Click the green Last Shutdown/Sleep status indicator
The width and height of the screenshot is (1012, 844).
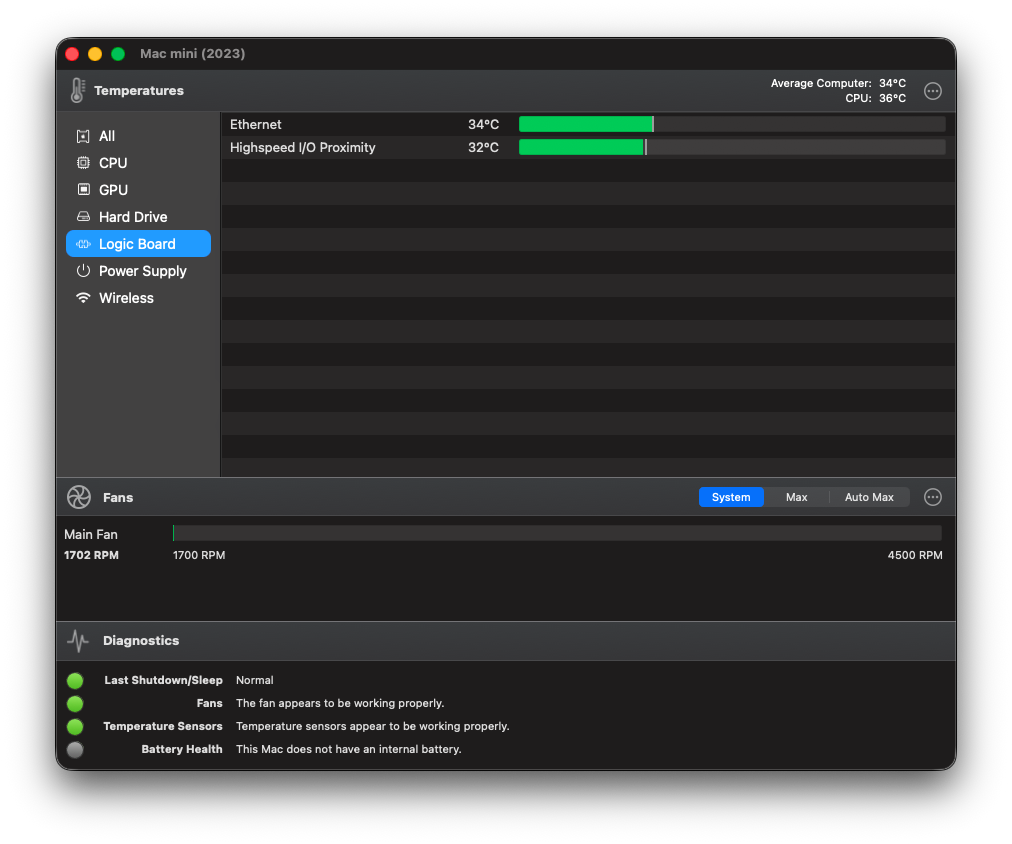pyautogui.click(x=75, y=681)
